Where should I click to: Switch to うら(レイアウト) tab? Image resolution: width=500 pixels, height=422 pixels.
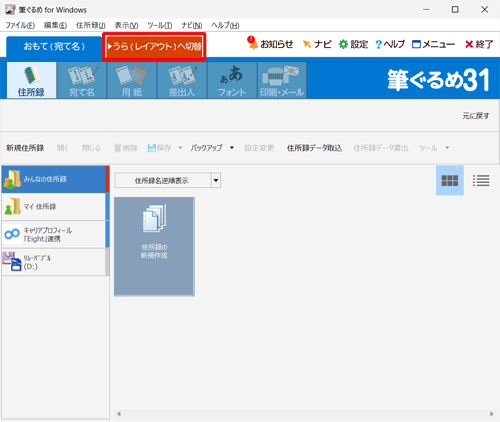tap(154, 46)
